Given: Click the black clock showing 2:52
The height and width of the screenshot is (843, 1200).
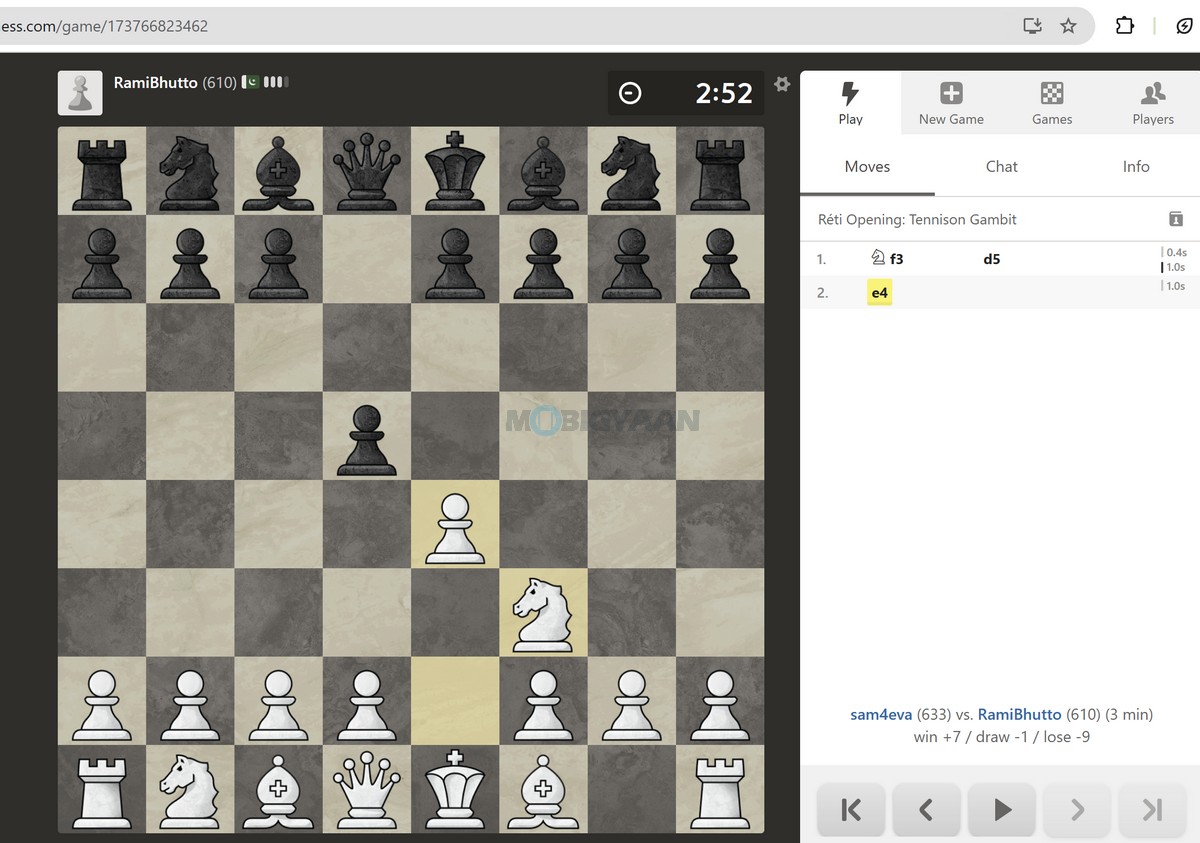Looking at the screenshot, I should [686, 93].
